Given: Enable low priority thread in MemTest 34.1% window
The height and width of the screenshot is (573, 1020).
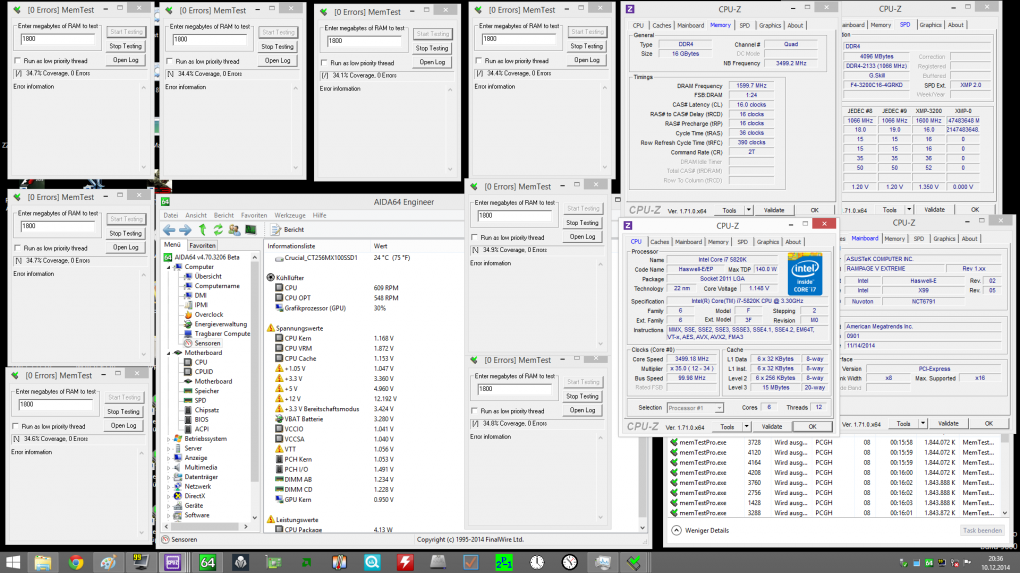Looking at the screenshot, I should (324, 63).
